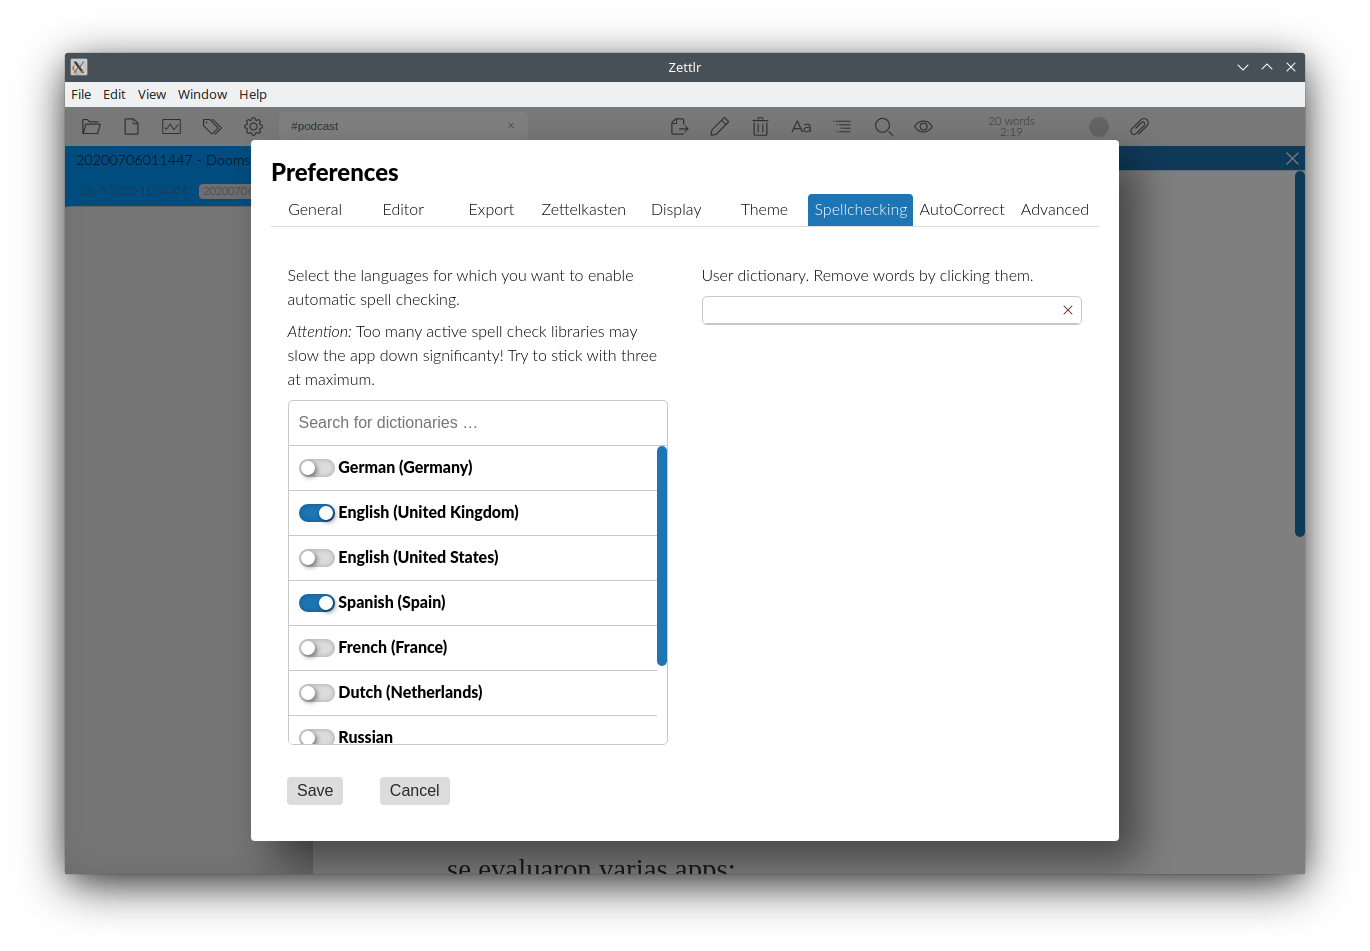Disable Spanish (Spain) dictionary
Screen dimensions: 1370x951
(317, 603)
